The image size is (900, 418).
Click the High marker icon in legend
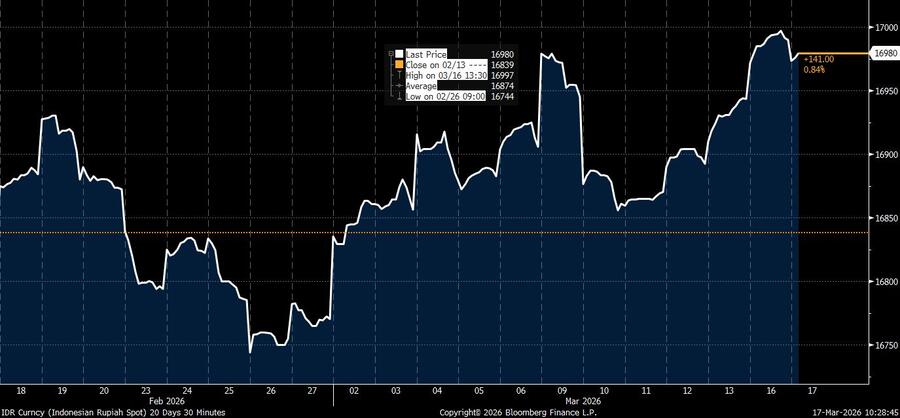click(398, 76)
